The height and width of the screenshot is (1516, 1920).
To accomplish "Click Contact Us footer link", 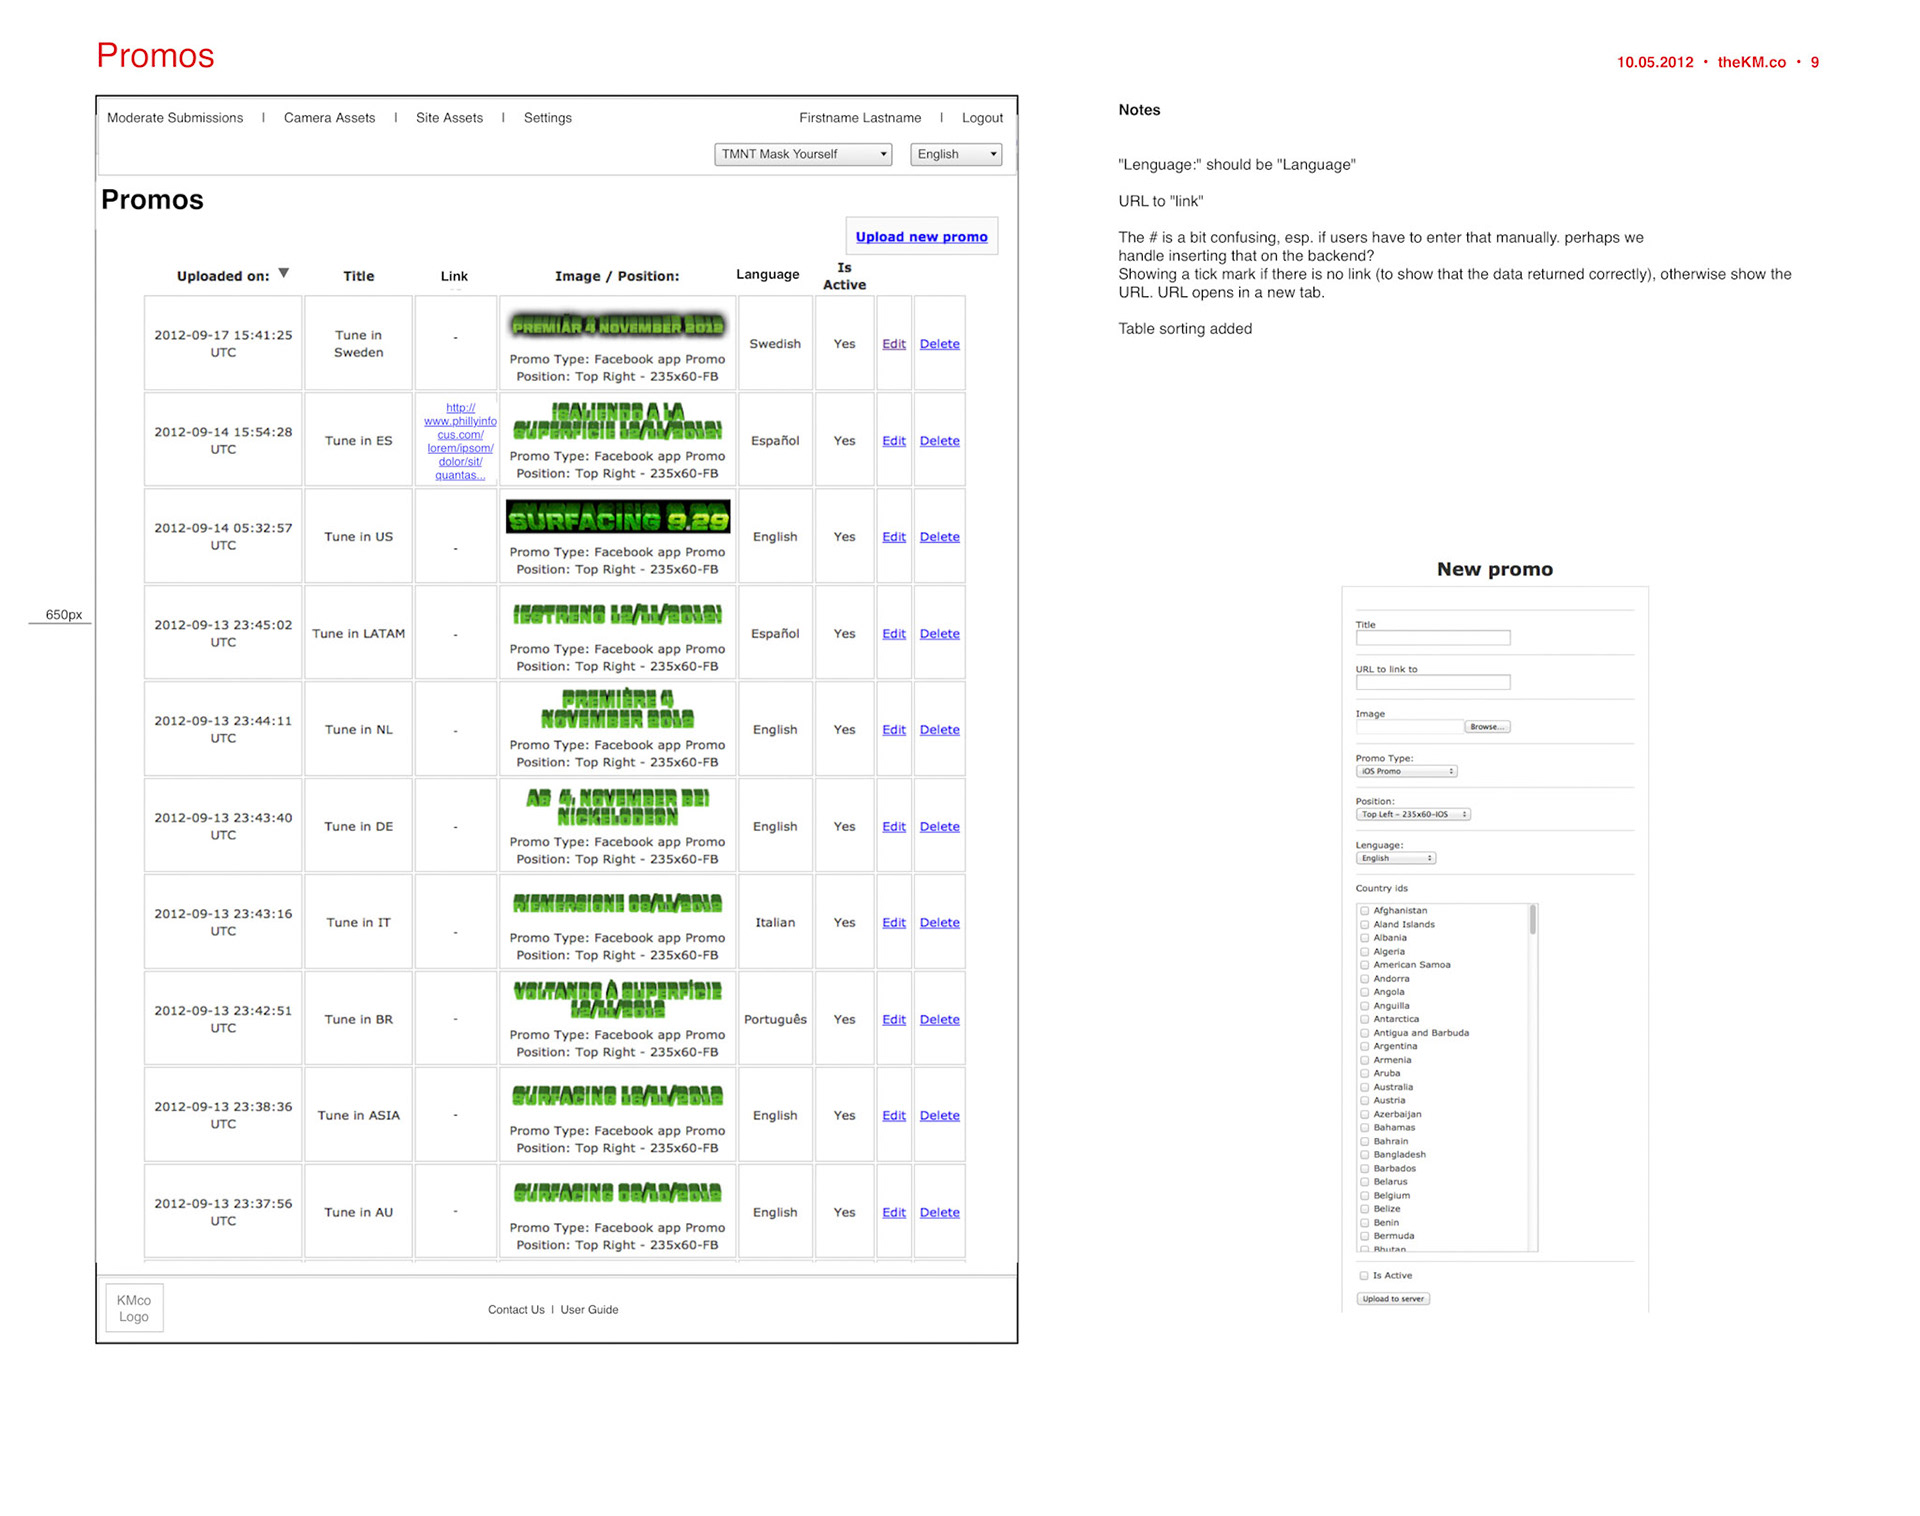I will (516, 1310).
